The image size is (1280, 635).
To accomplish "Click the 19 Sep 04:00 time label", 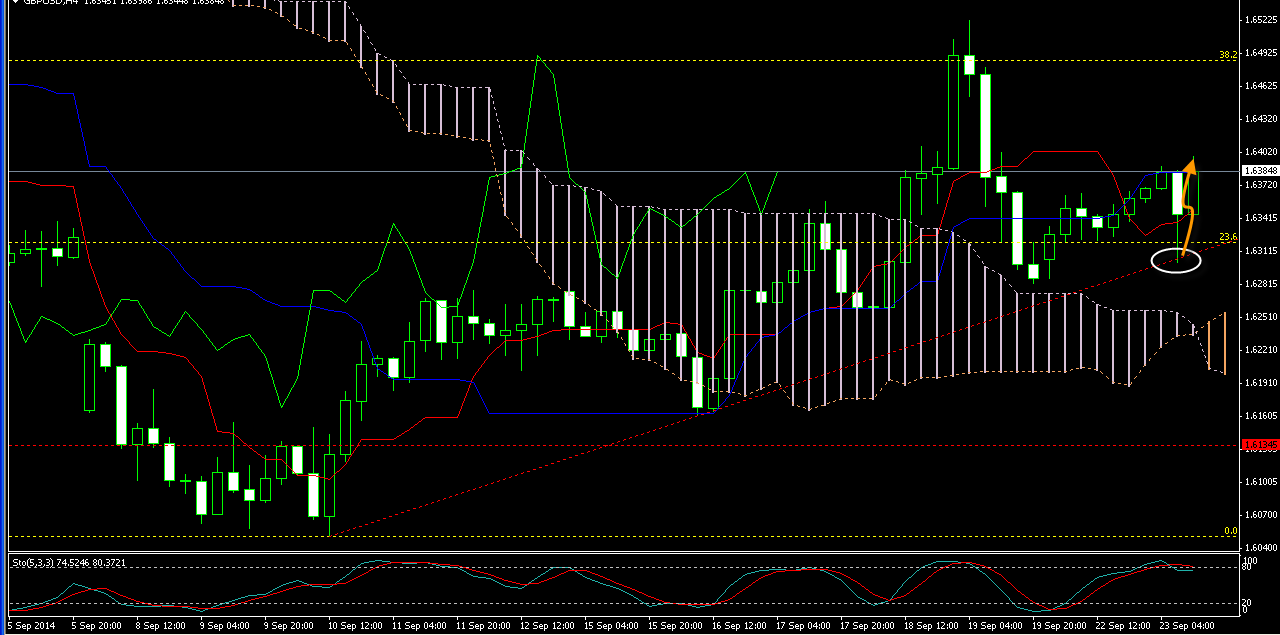I will (995, 625).
